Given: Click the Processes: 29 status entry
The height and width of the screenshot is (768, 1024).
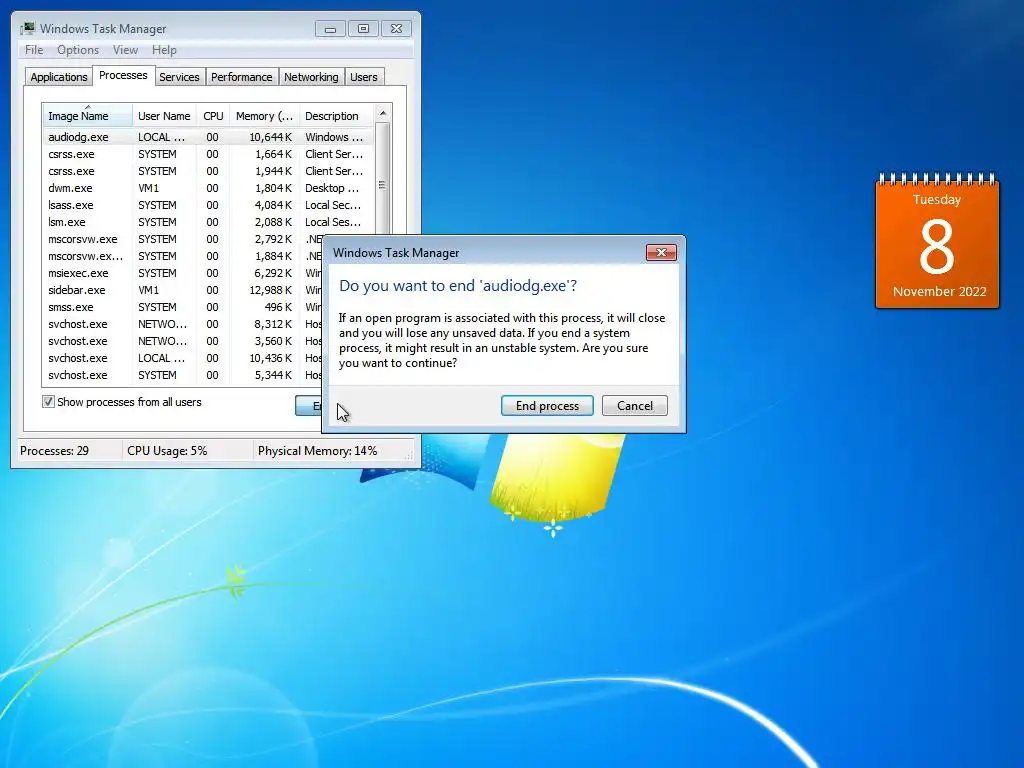Looking at the screenshot, I should [54, 451].
